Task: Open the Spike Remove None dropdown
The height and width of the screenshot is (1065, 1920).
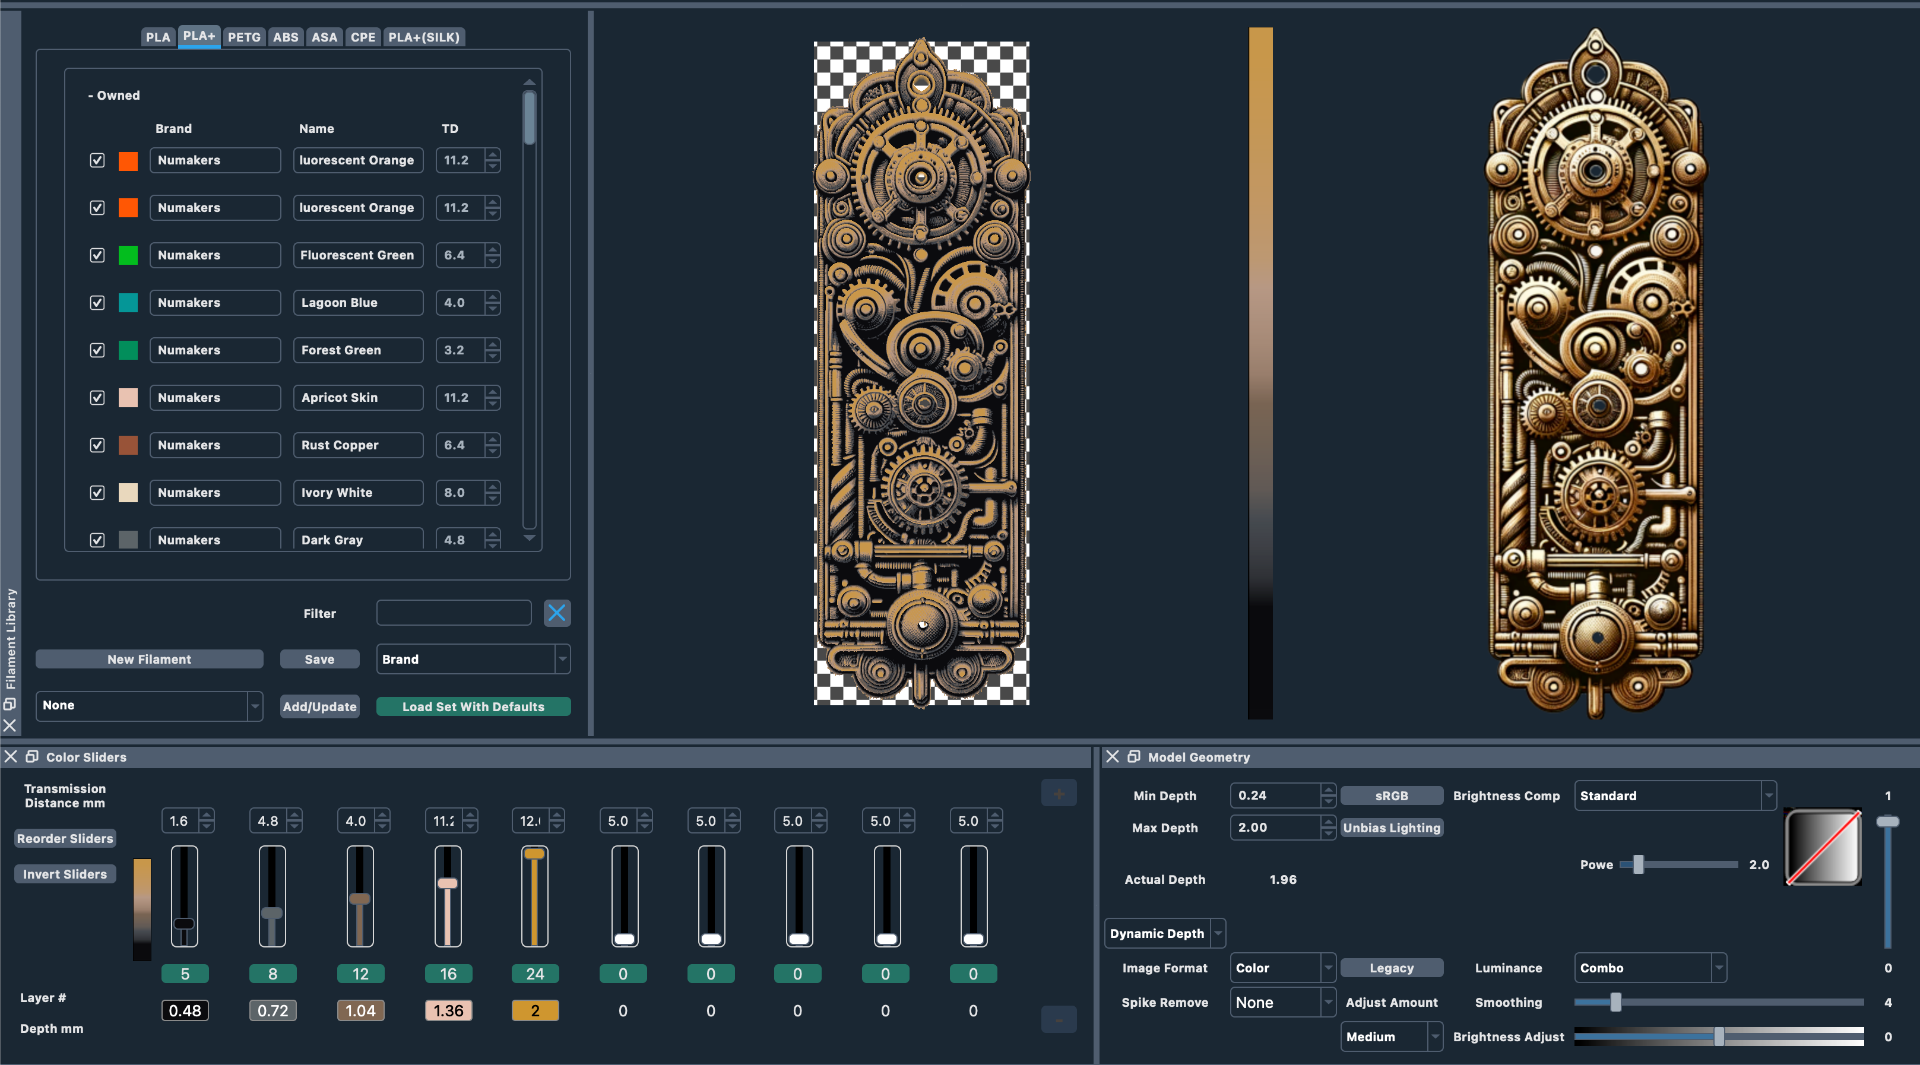Action: [x=1282, y=1003]
